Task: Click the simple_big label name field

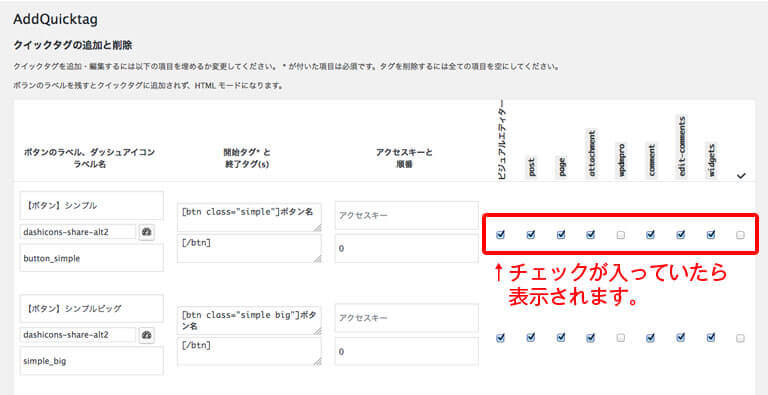Action: tap(92, 361)
